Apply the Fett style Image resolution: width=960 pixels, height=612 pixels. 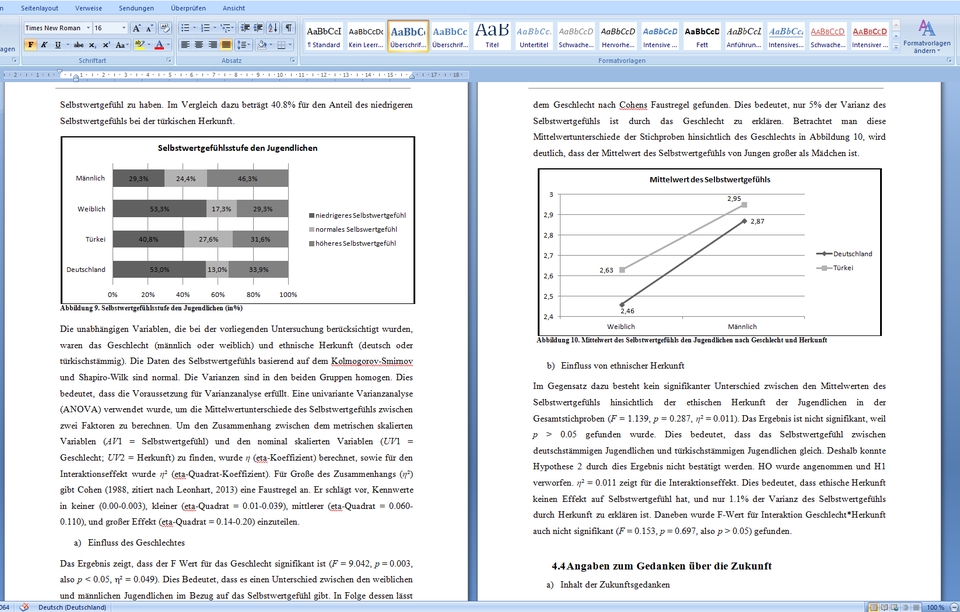pyautogui.click(x=702, y=36)
